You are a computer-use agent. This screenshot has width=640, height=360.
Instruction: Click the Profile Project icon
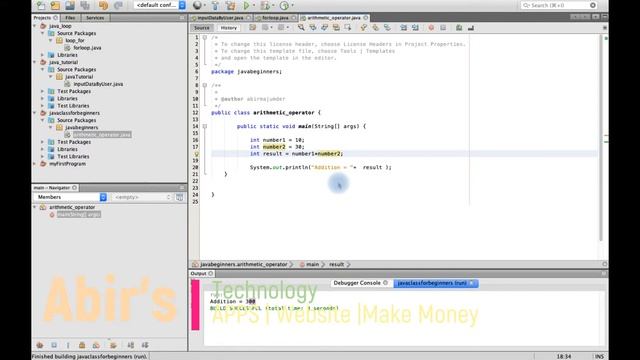tap(284, 5)
